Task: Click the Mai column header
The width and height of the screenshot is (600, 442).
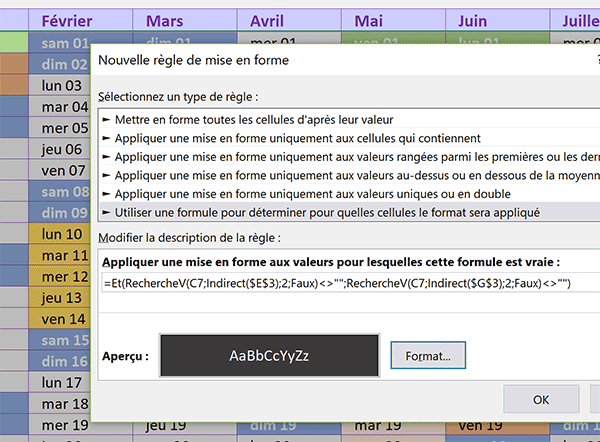Action: click(x=393, y=20)
